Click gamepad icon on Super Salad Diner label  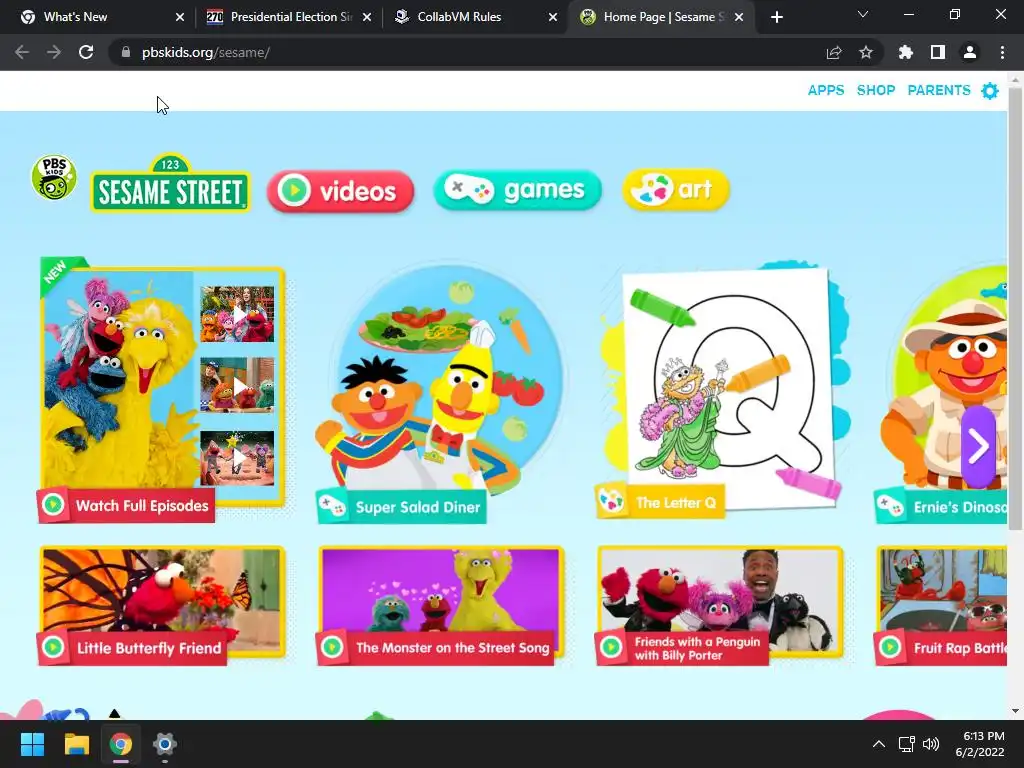click(x=332, y=506)
